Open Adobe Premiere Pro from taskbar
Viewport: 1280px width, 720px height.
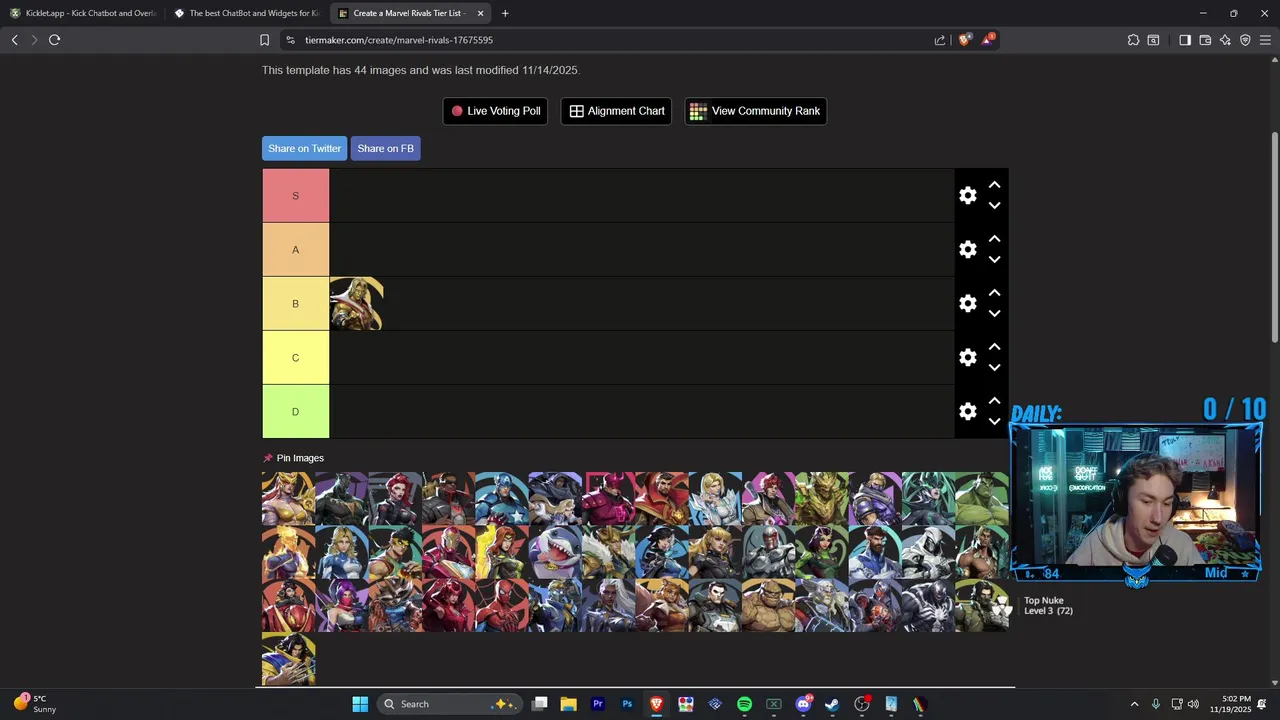pyautogui.click(x=598, y=704)
